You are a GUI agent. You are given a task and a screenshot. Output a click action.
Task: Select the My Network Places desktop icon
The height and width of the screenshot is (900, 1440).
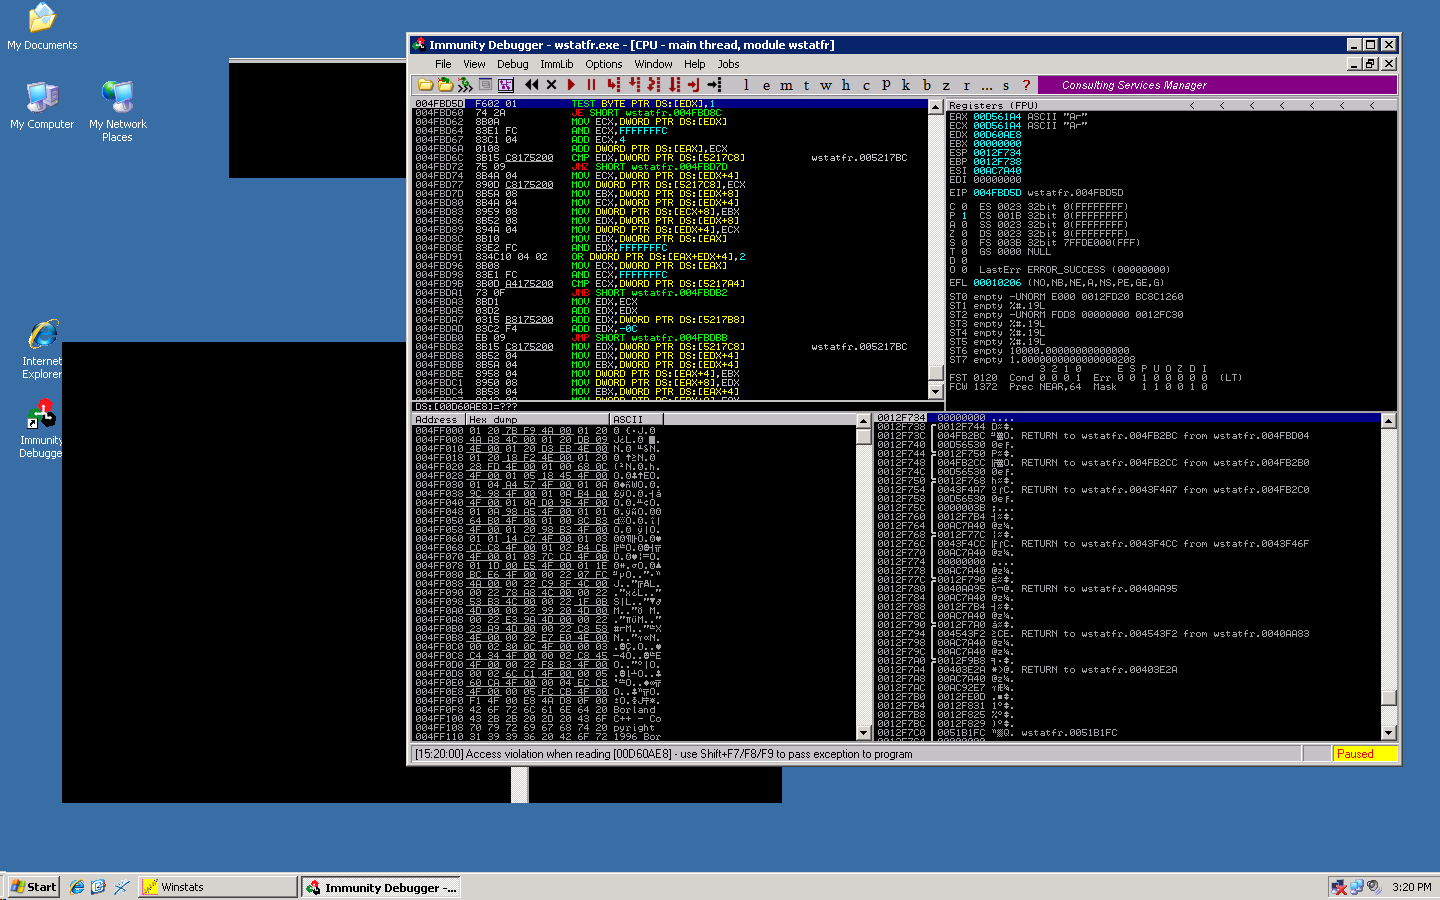117,111
